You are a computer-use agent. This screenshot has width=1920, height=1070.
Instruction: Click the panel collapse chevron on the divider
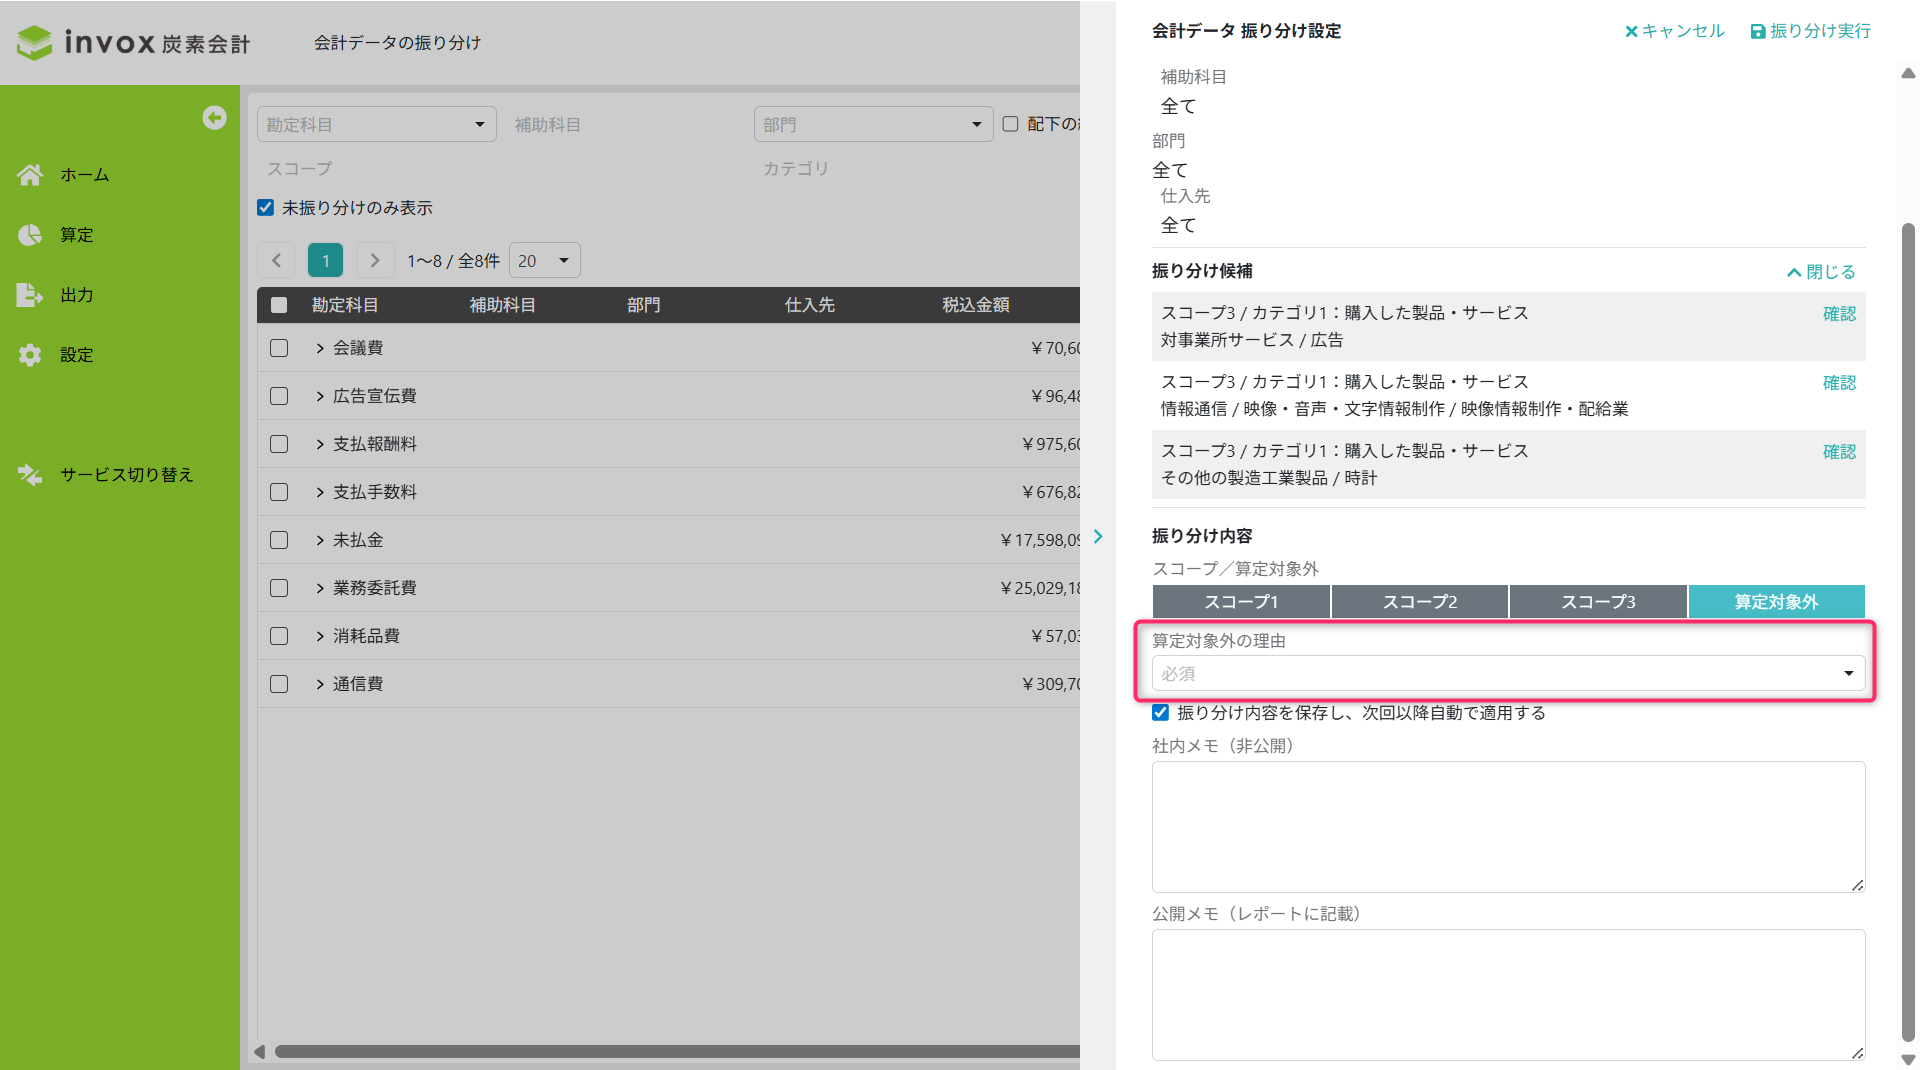pos(1098,537)
